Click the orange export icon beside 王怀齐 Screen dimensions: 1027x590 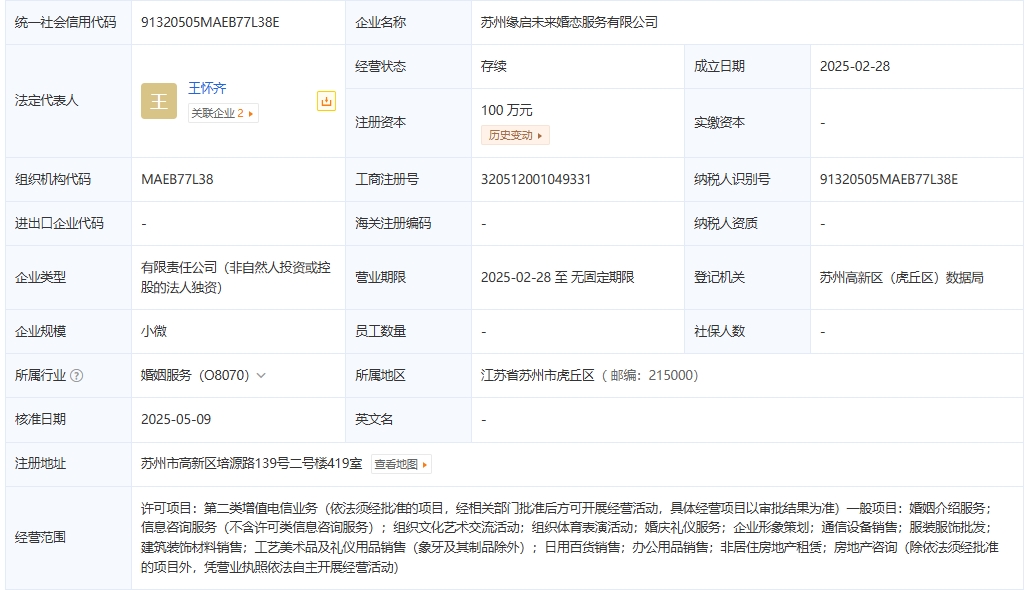[326, 101]
